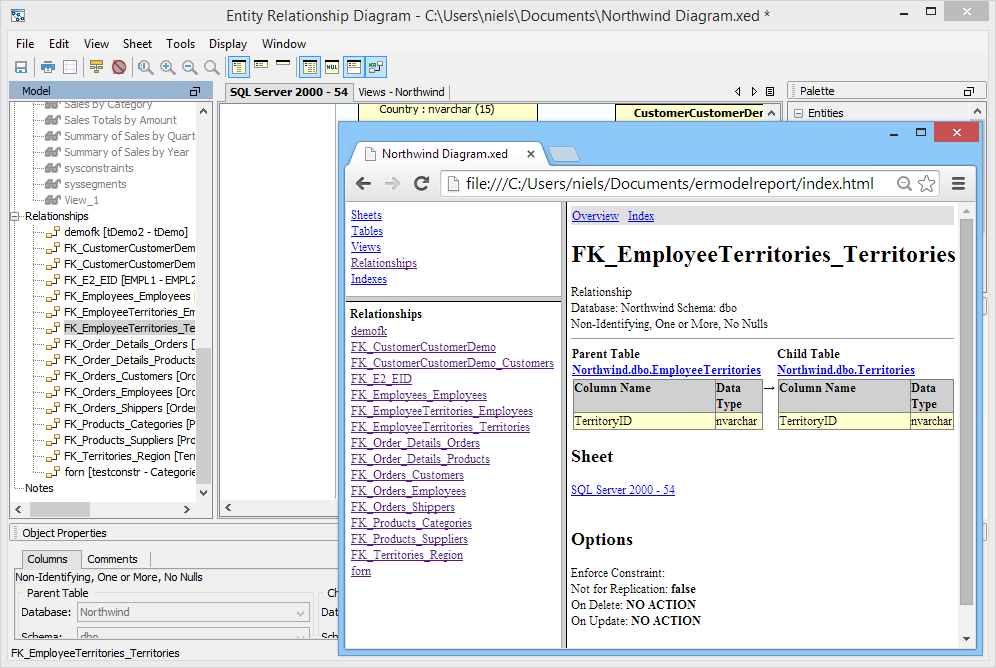Click the plain magnifier zoom icon
The width and height of the screenshot is (996, 668).
(212, 67)
